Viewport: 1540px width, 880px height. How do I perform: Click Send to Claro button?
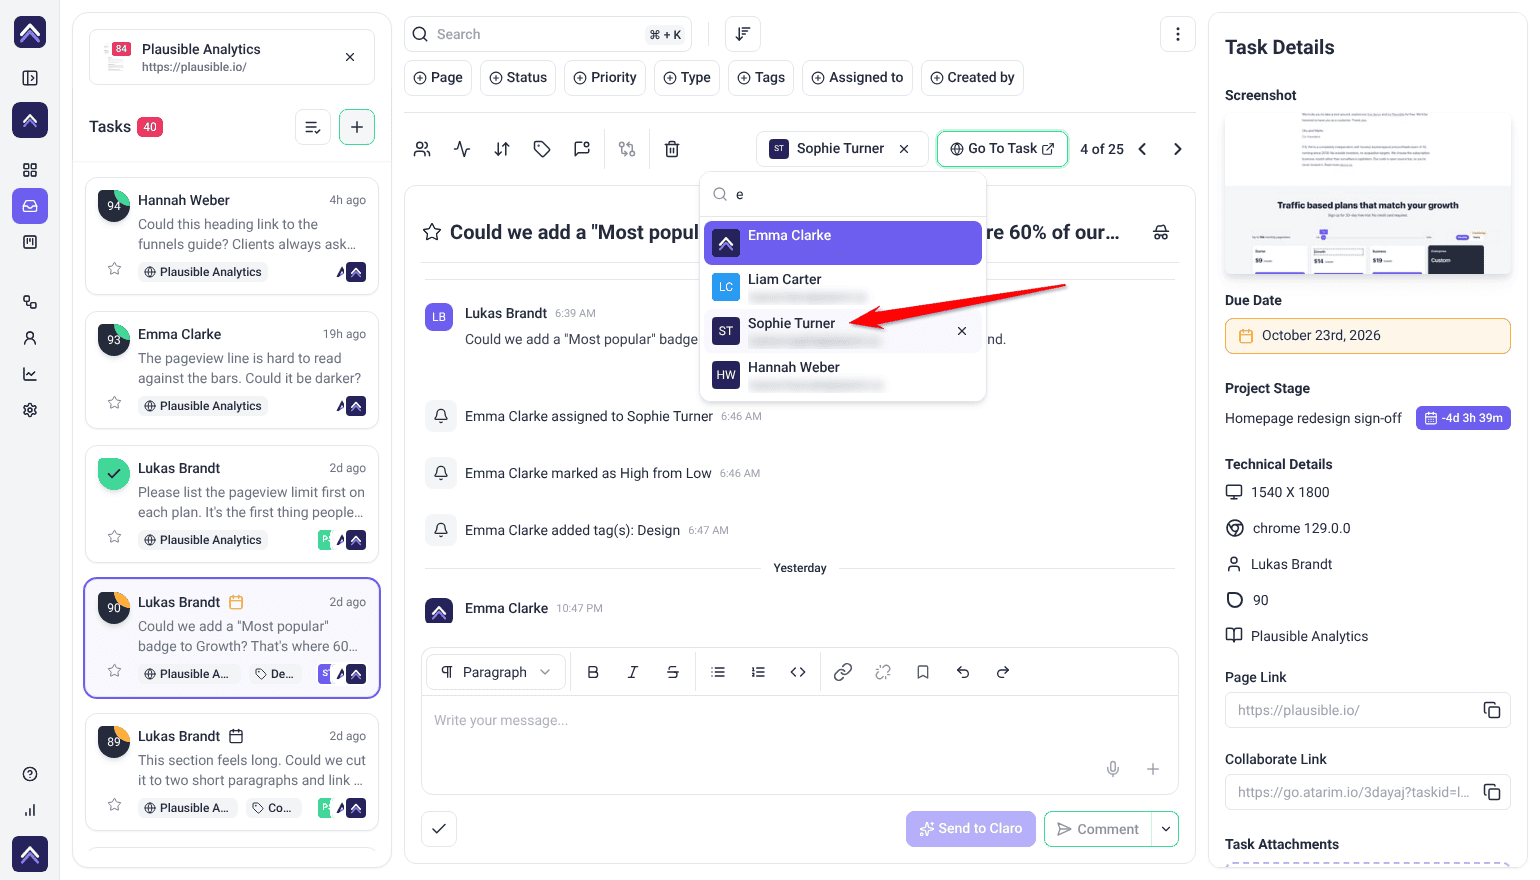click(x=971, y=829)
